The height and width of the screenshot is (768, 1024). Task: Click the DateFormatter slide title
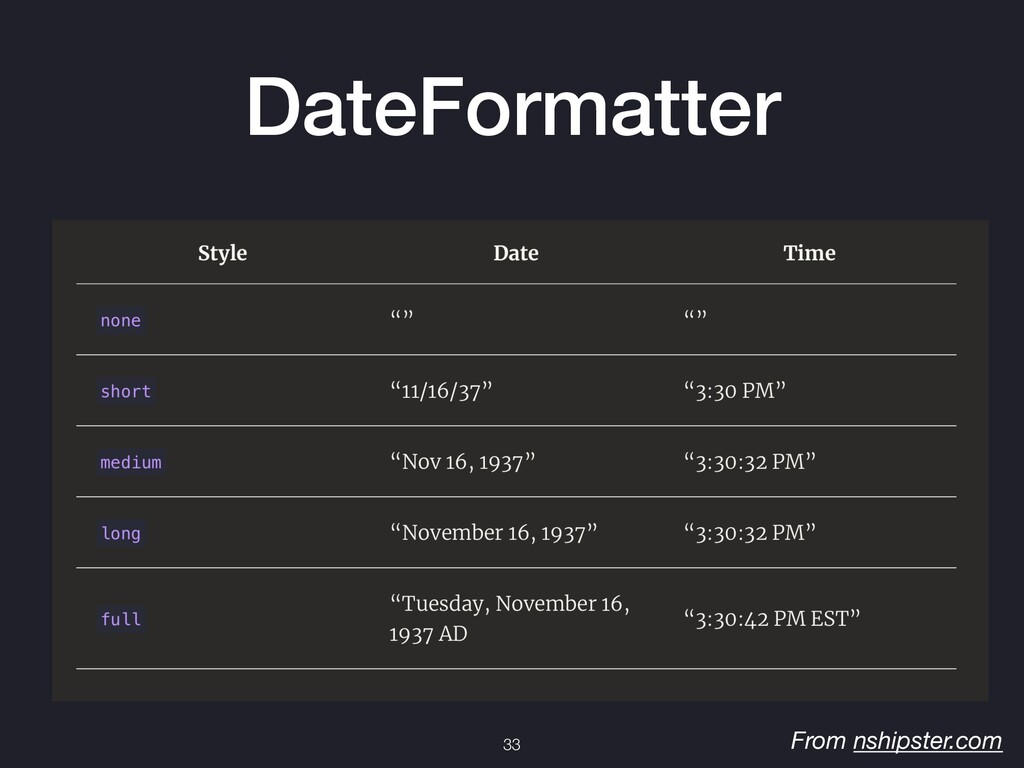tap(513, 106)
